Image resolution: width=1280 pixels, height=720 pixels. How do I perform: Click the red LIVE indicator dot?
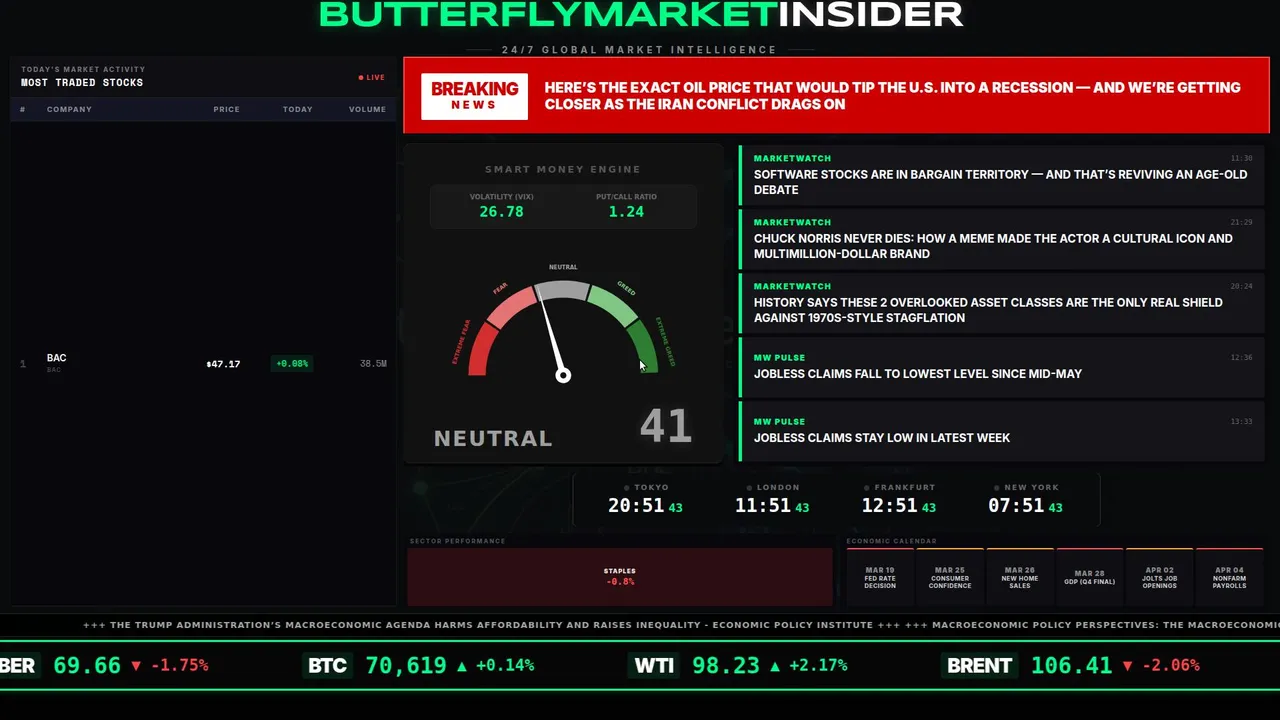[361, 77]
